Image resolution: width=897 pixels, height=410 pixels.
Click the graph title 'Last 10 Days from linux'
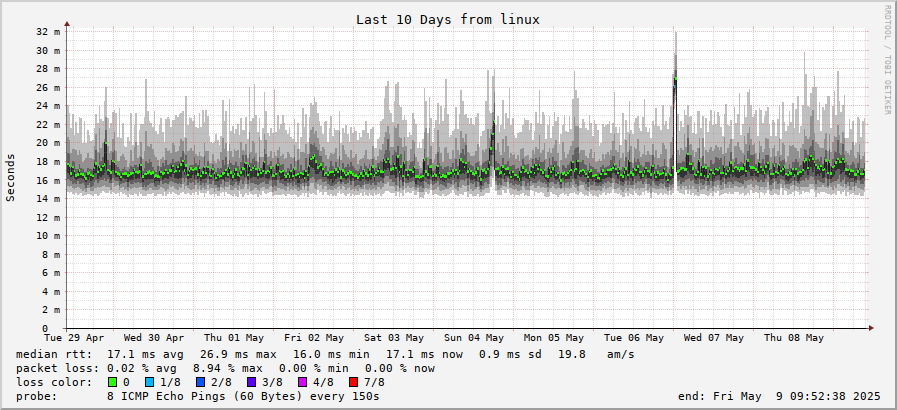[x=448, y=19]
